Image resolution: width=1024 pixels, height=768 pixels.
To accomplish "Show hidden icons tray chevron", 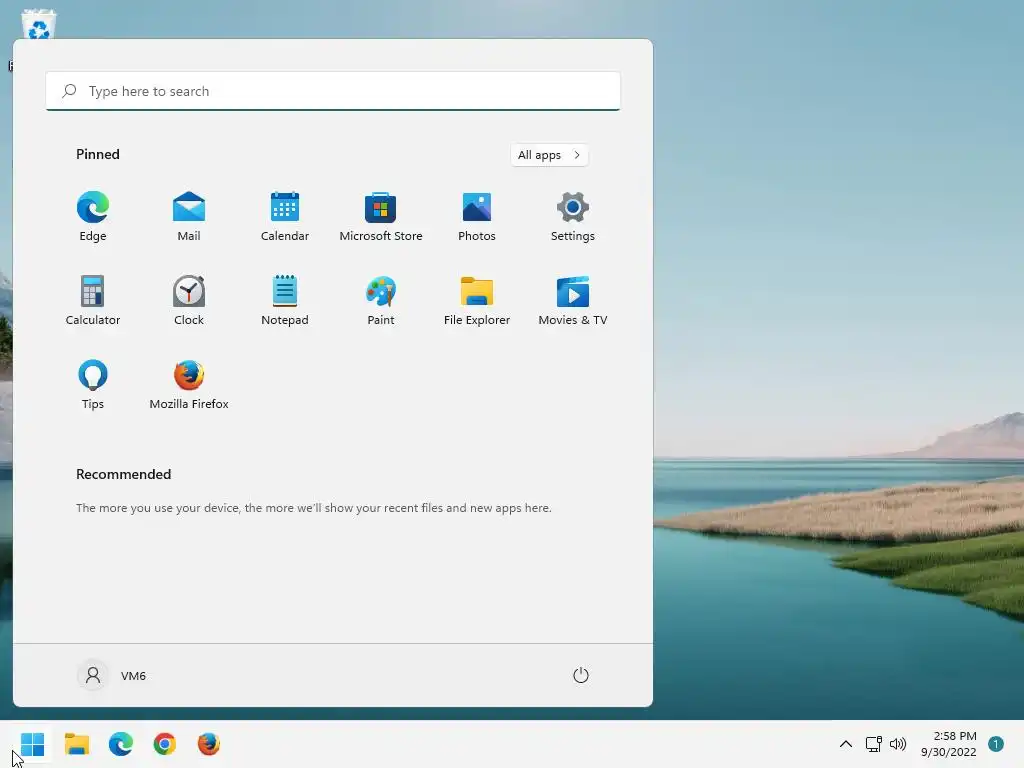I will [846, 744].
